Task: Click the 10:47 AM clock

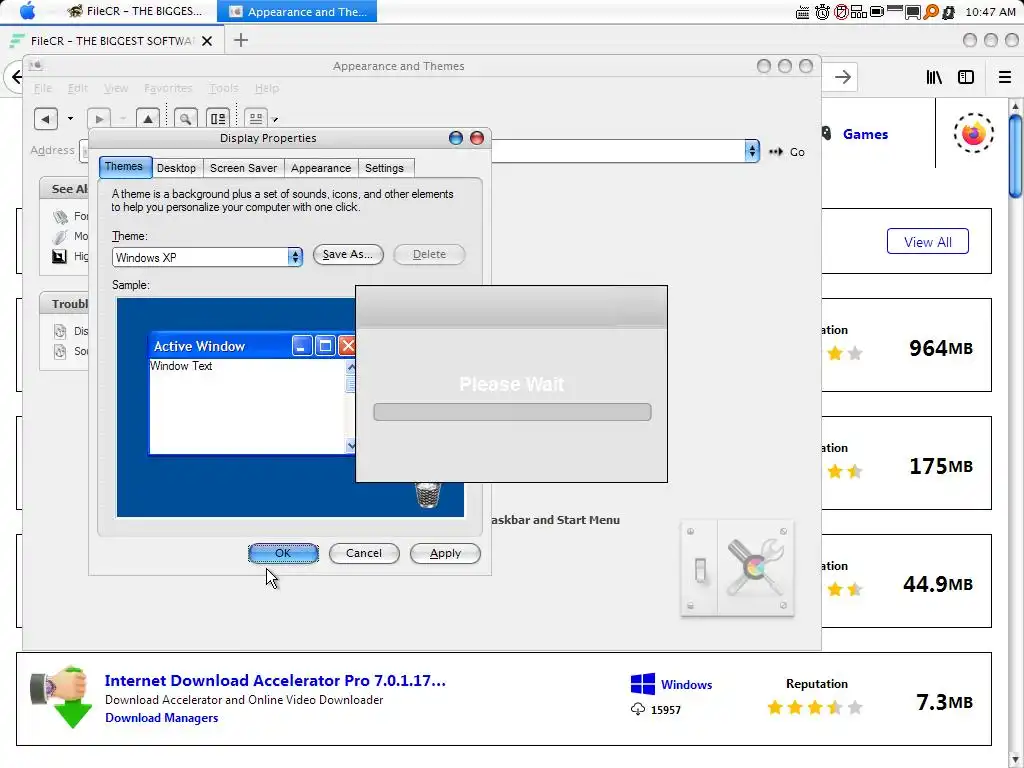Action: point(990,12)
